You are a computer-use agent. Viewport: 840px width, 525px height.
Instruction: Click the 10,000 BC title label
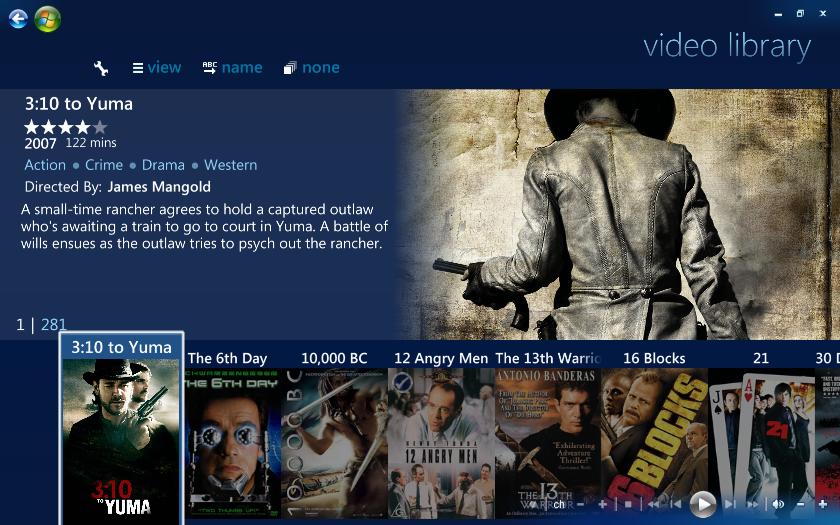(334, 358)
